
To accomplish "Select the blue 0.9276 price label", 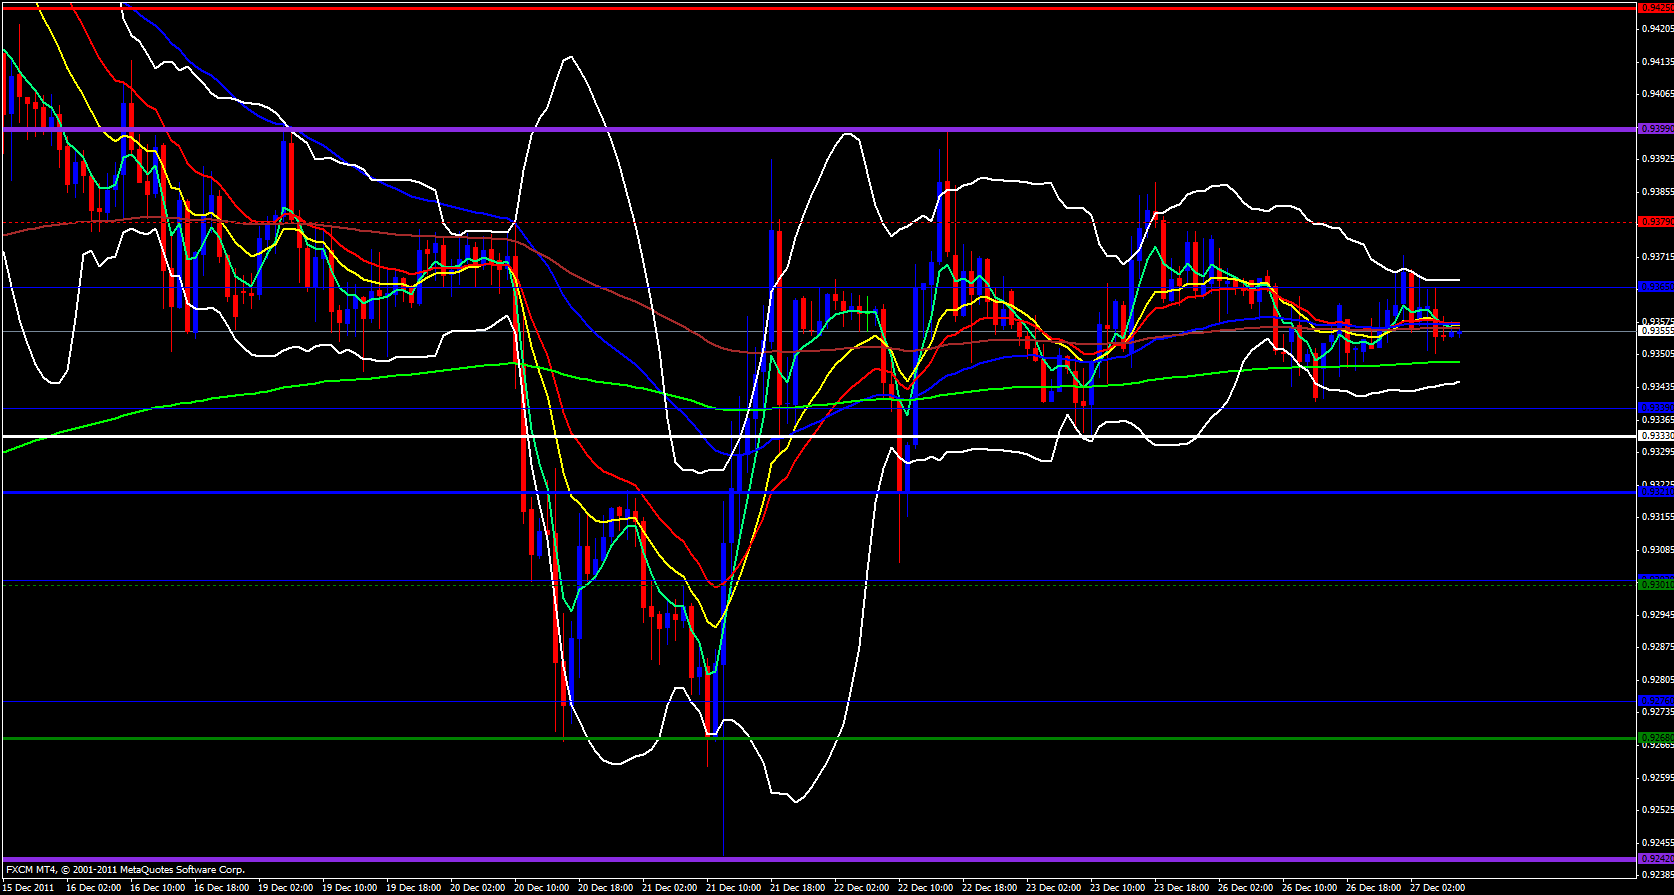I will pyautogui.click(x=1654, y=700).
